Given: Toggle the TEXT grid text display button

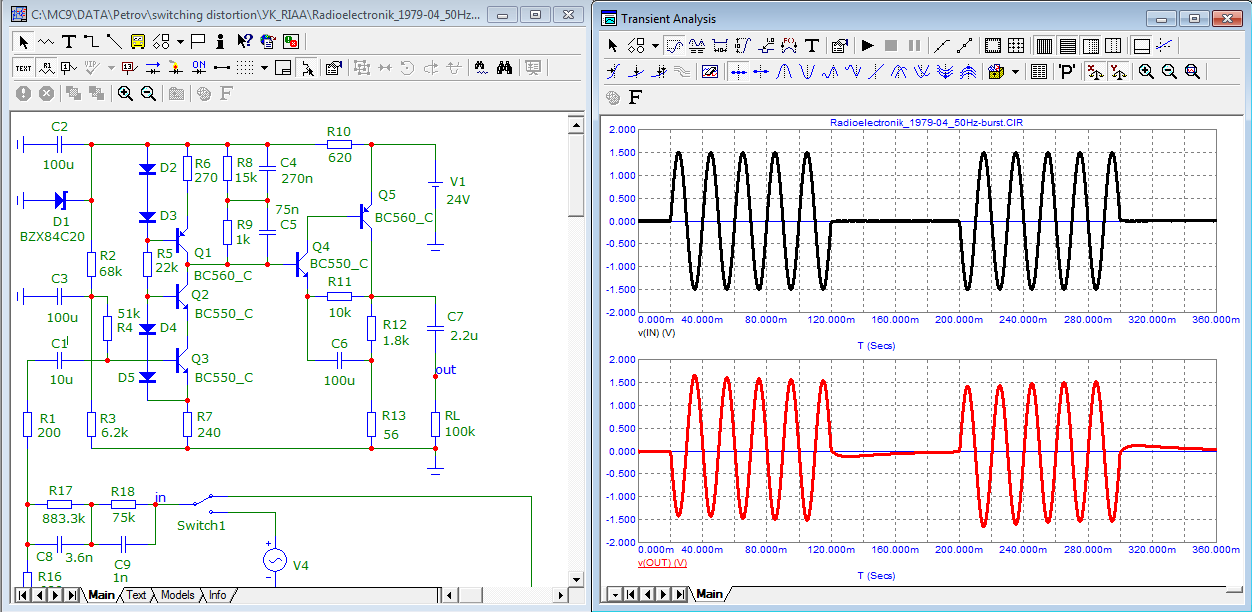Looking at the screenshot, I should (23, 67).
